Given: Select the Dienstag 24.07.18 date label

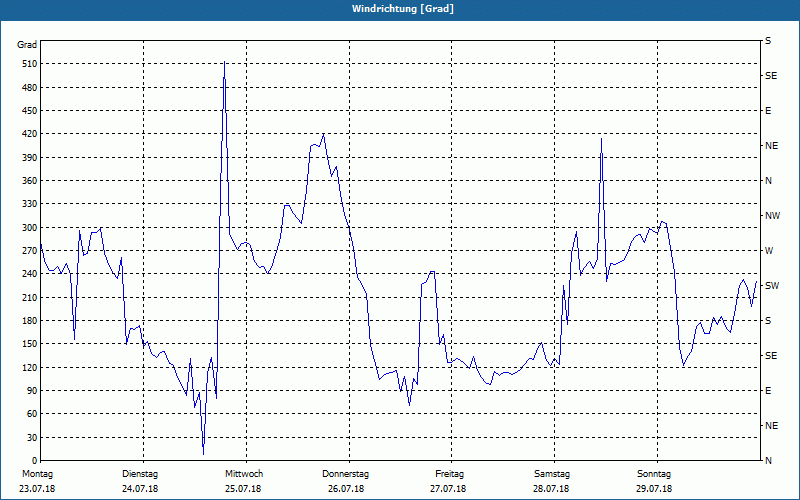Looking at the screenshot, I should coord(140,481).
